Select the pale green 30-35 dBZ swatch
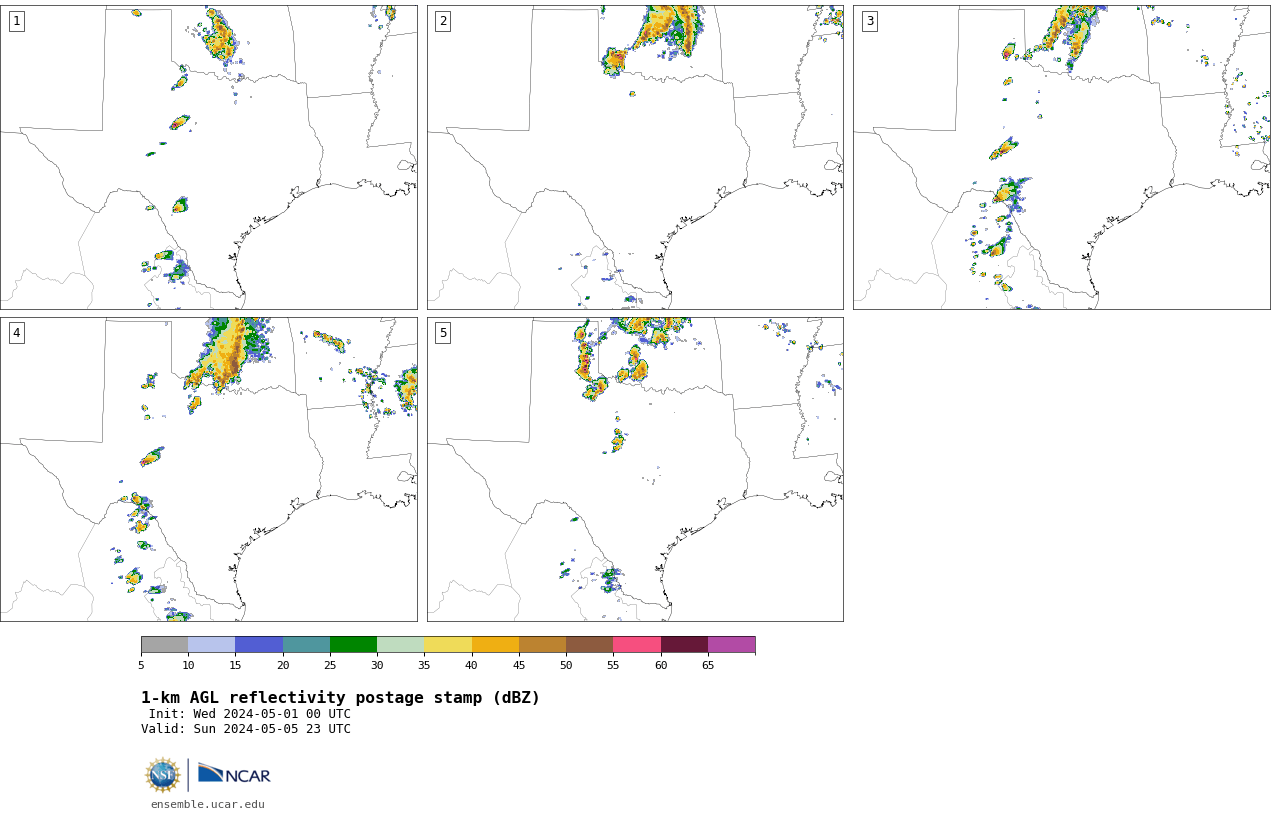 pyautogui.click(x=400, y=644)
